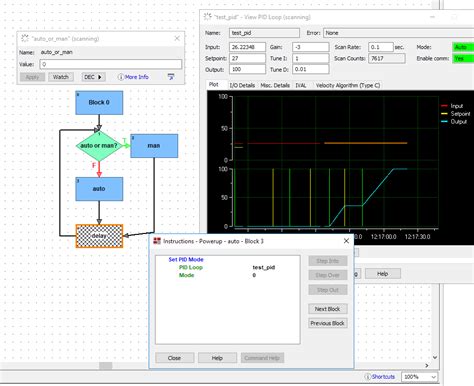Open the Velocity Algorithm (Type C) tab

point(348,85)
